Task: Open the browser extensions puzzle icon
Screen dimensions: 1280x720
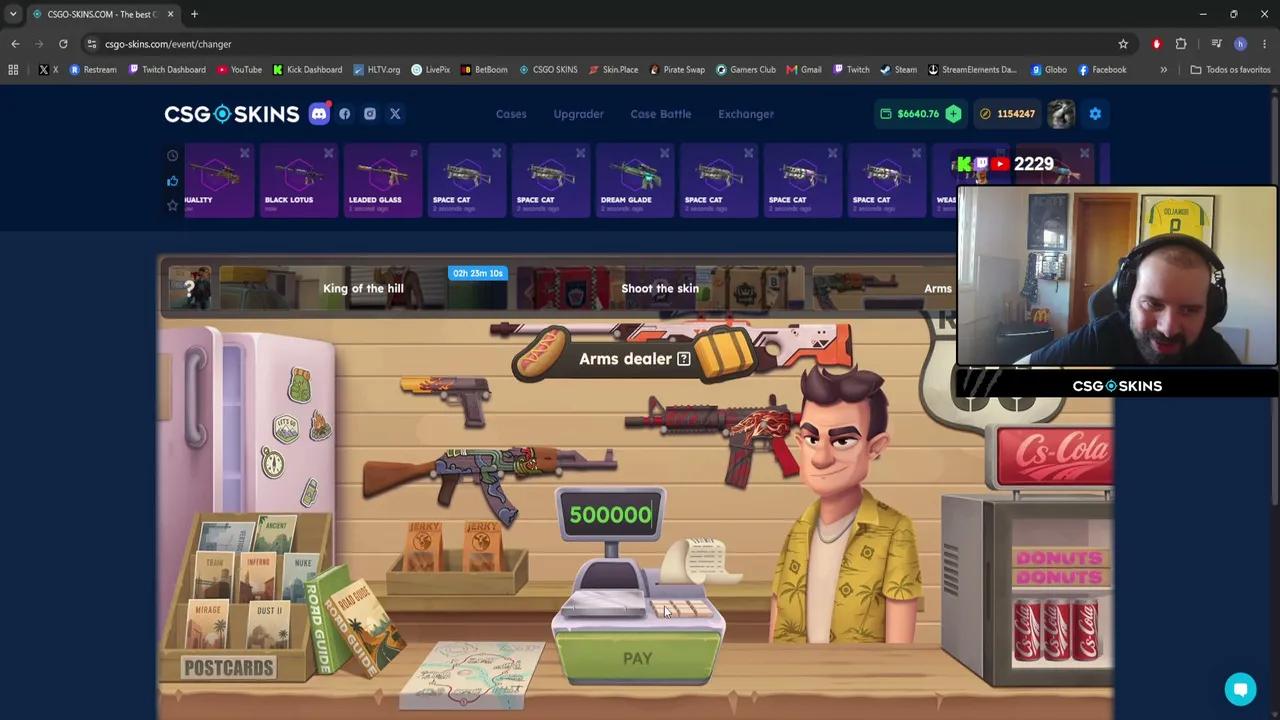Action: pos(1181,44)
